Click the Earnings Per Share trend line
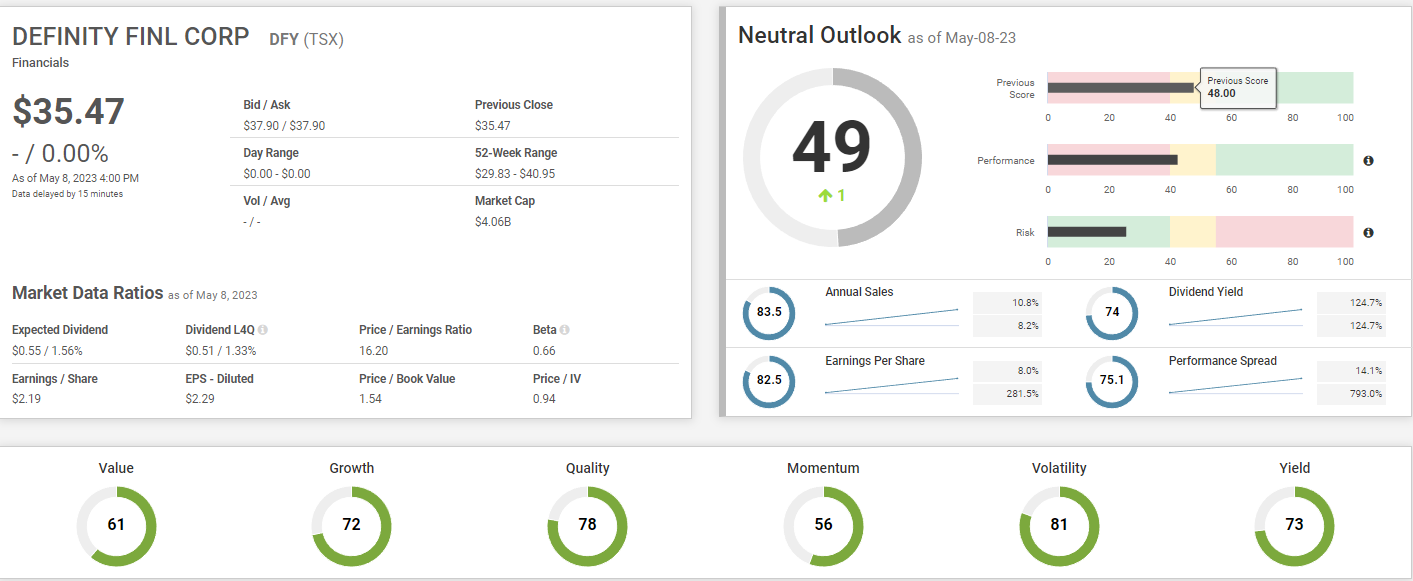The width and height of the screenshot is (1413, 581). coord(892,386)
